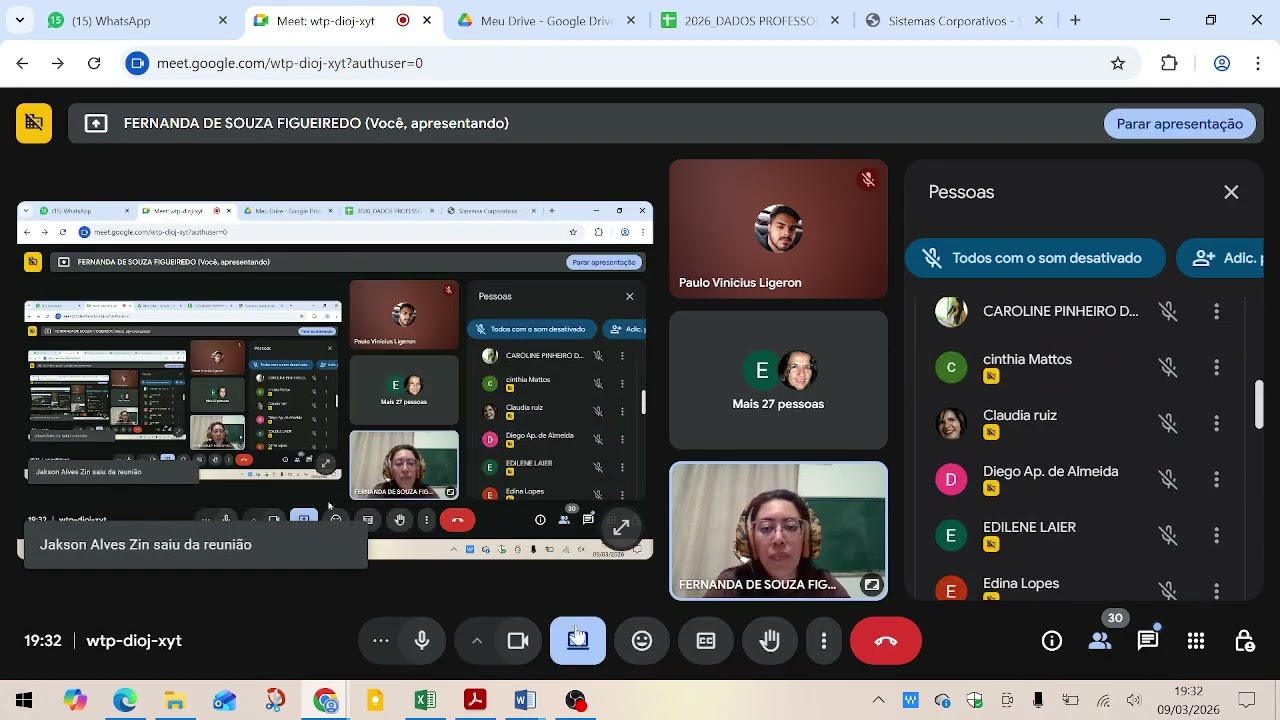Open meeting details info icon
1280x720 pixels.
1052,641
